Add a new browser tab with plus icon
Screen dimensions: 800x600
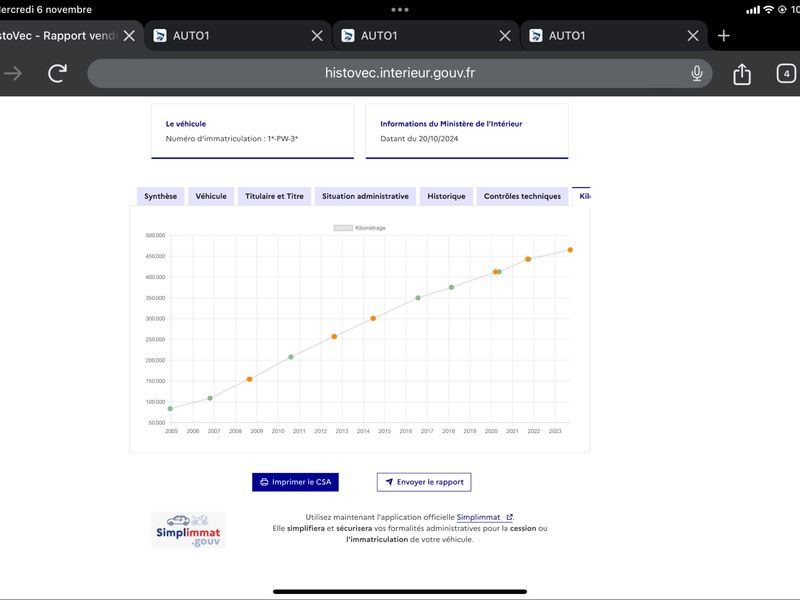pyautogui.click(x=723, y=36)
